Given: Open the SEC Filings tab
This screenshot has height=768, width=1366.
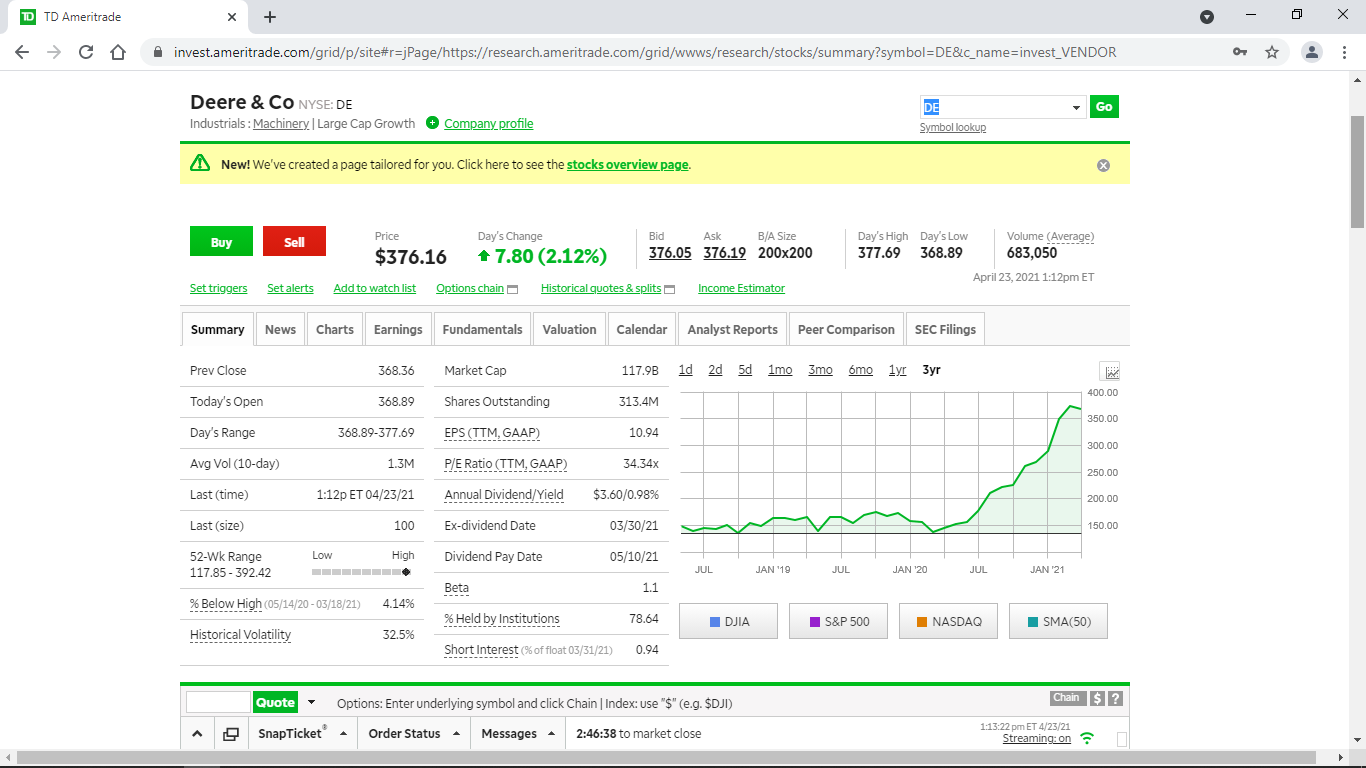Looking at the screenshot, I should (x=945, y=329).
